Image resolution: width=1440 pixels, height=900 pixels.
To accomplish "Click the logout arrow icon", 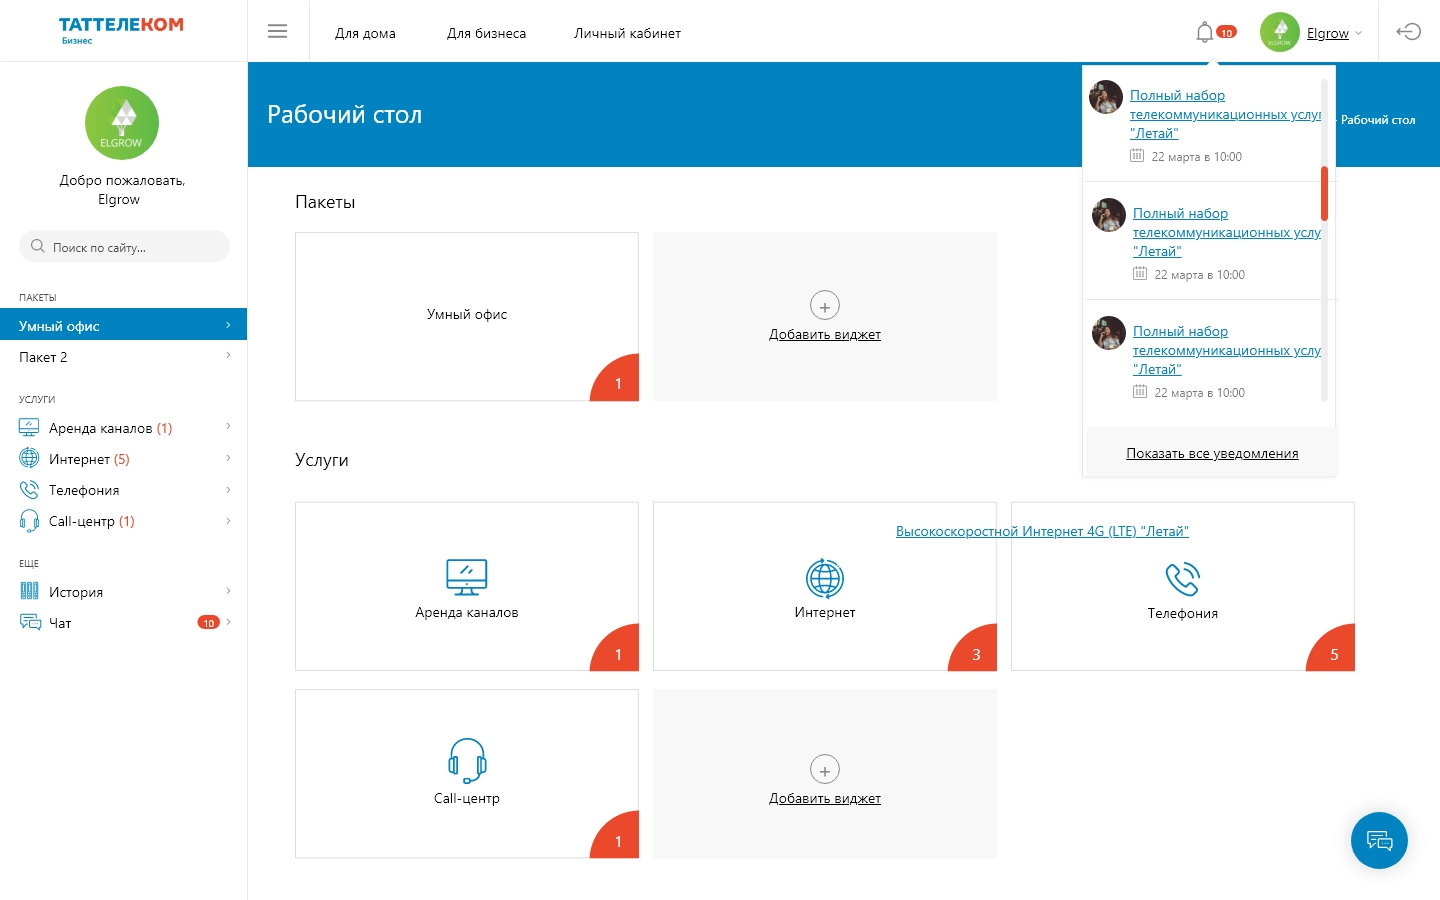I will click(x=1409, y=32).
